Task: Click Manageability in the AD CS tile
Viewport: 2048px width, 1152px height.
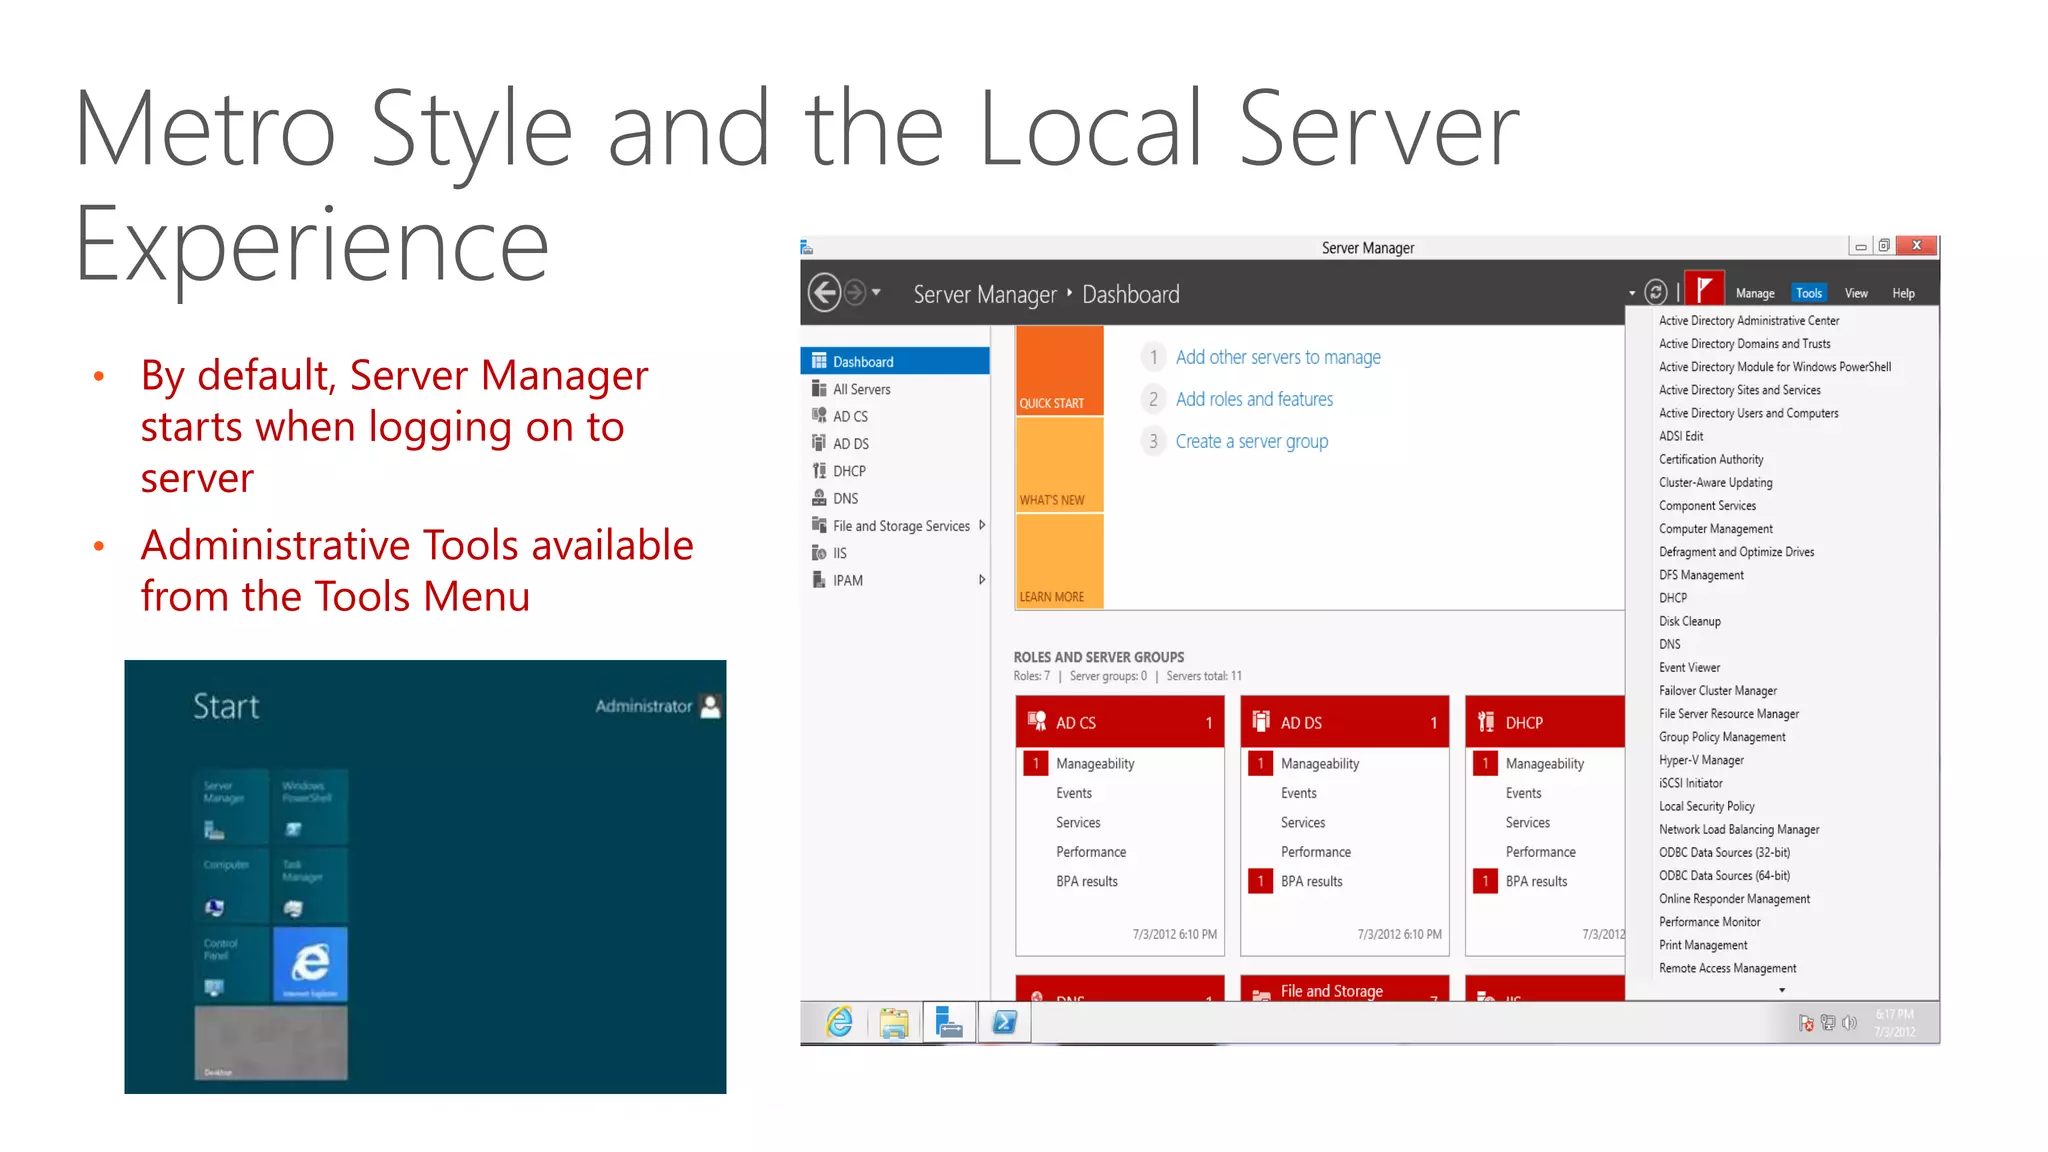Action: coord(1095,764)
